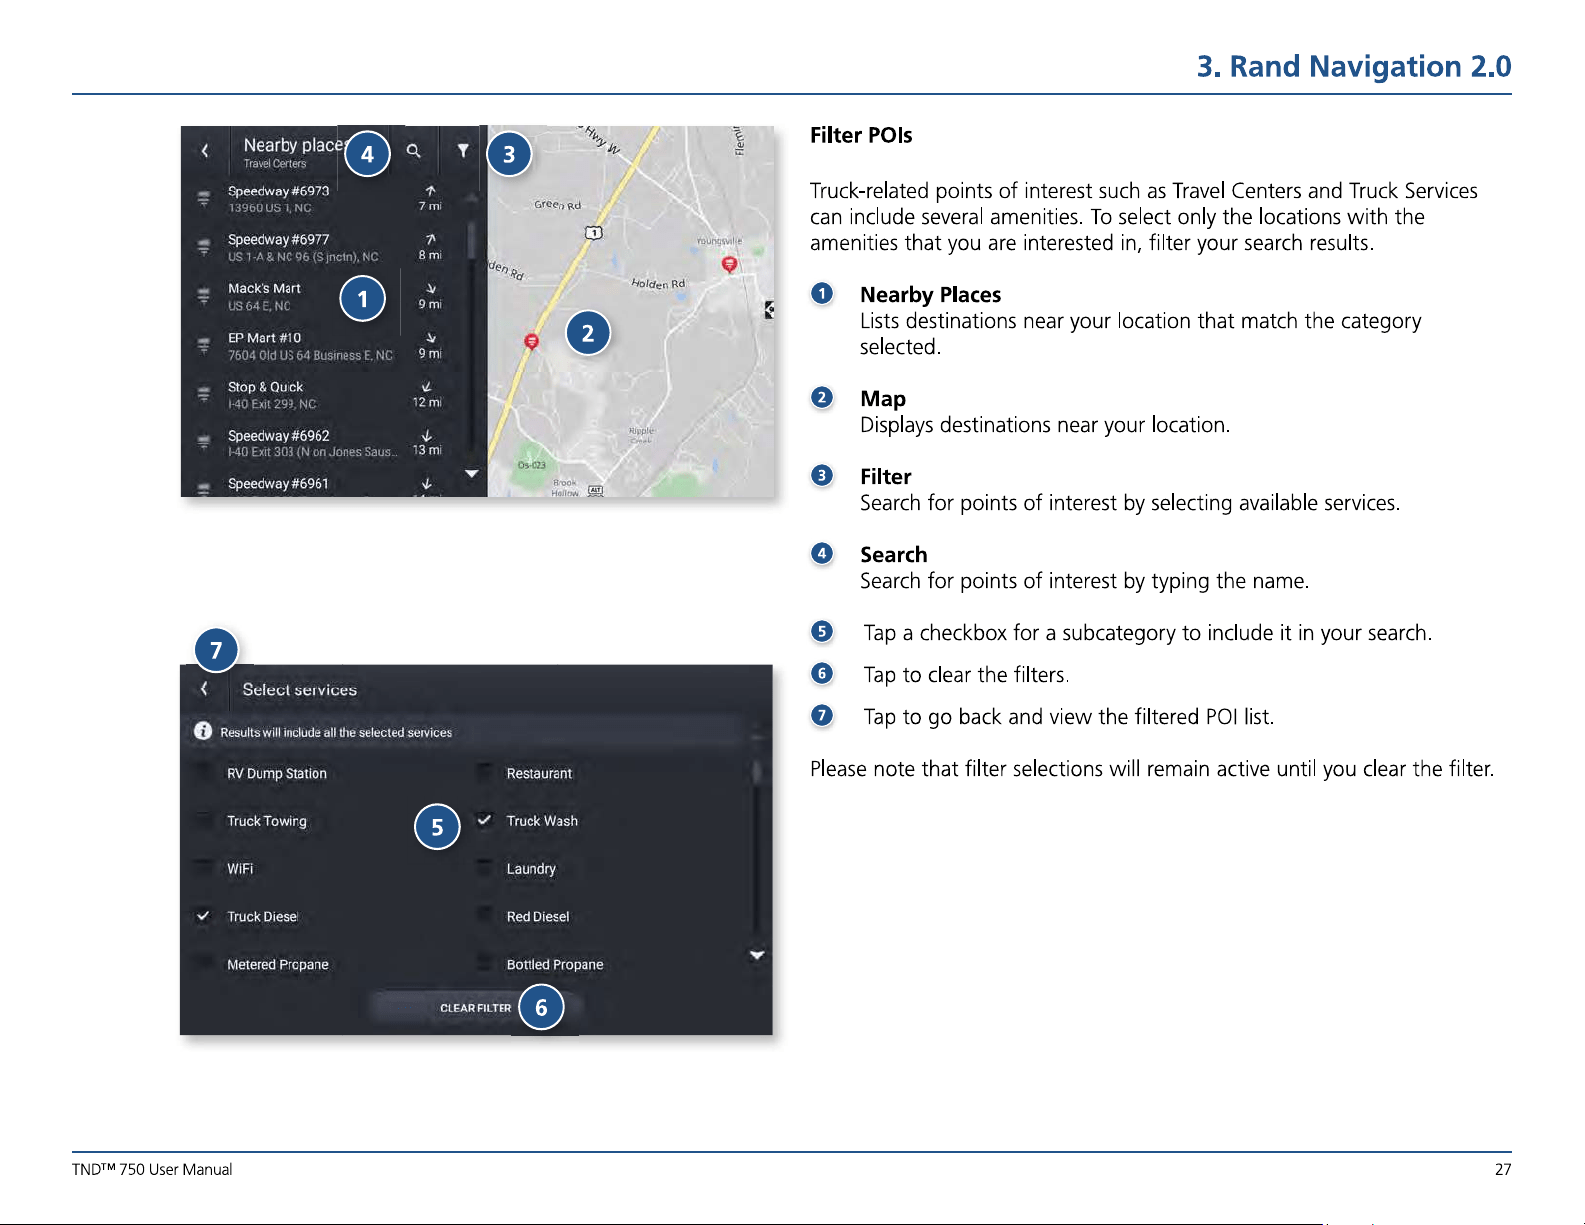Select the Speedway #6973 list entry name
This screenshot has height=1225, width=1585.
[278, 191]
